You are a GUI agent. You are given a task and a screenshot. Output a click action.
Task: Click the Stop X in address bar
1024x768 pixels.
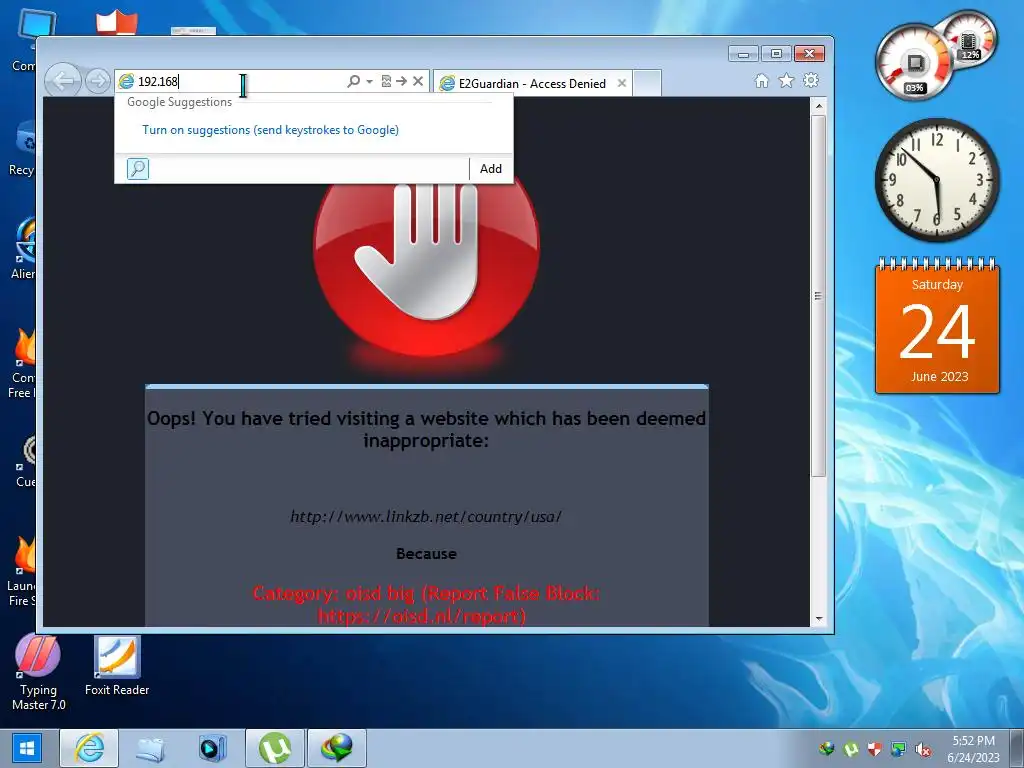(x=418, y=81)
